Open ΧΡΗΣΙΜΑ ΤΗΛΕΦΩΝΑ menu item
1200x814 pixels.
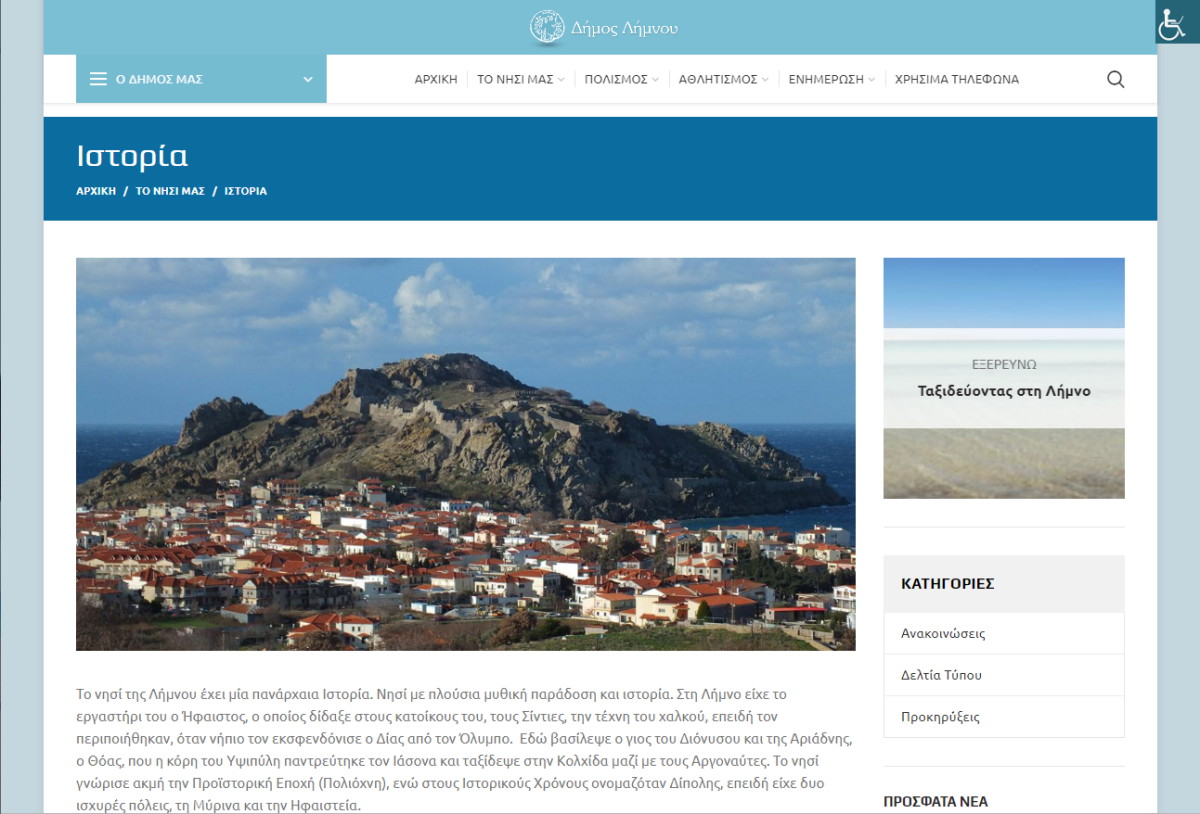tap(956, 79)
